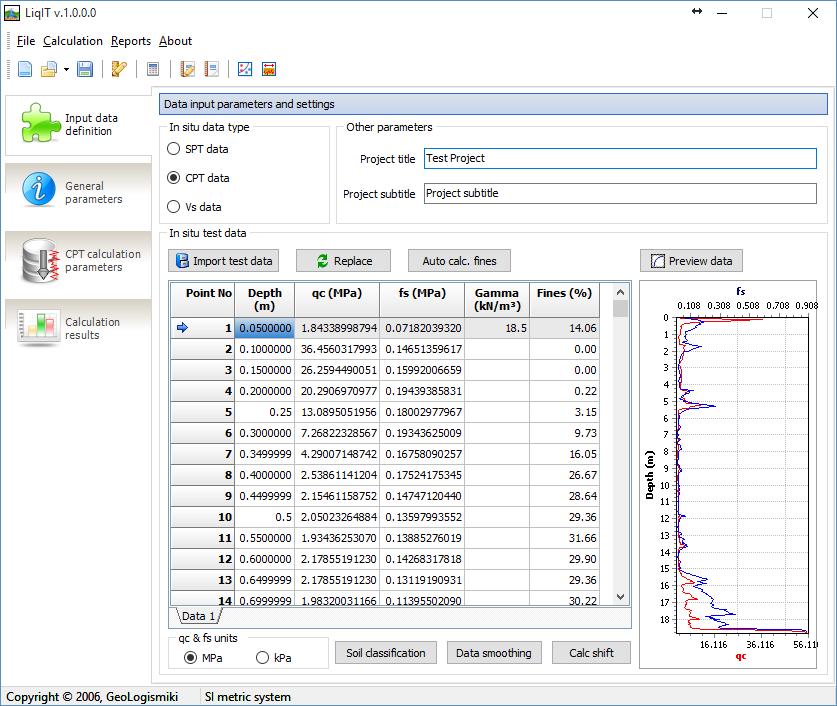The width and height of the screenshot is (837, 706).
Task: Select MPa units radio button
Action: (190, 658)
